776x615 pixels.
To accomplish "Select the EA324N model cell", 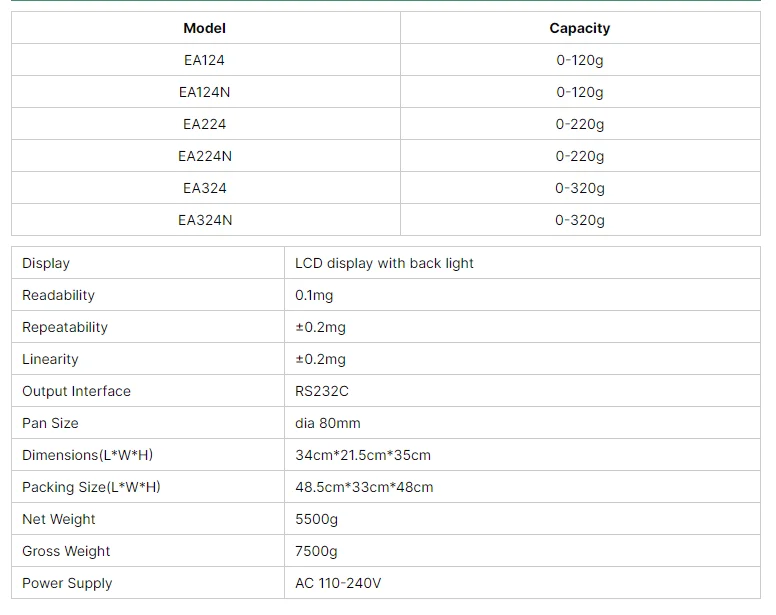I will click(204, 220).
